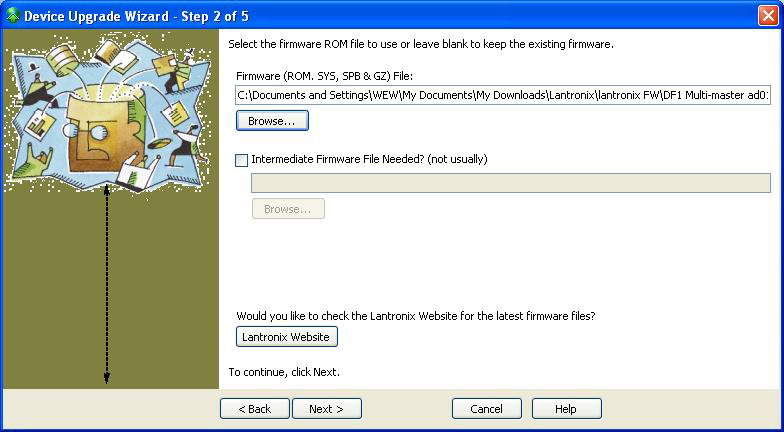Click the "To continue, click Next." text
784x432 pixels.
click(x=284, y=372)
